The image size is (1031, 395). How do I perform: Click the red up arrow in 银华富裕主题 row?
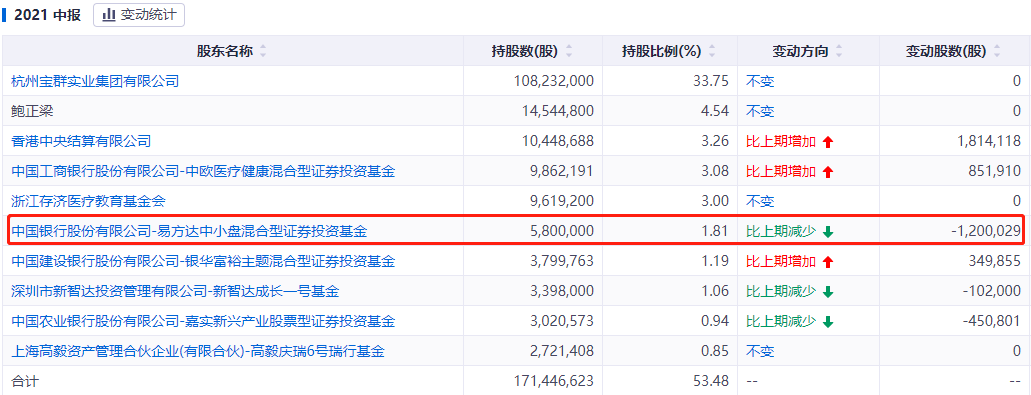click(x=828, y=262)
